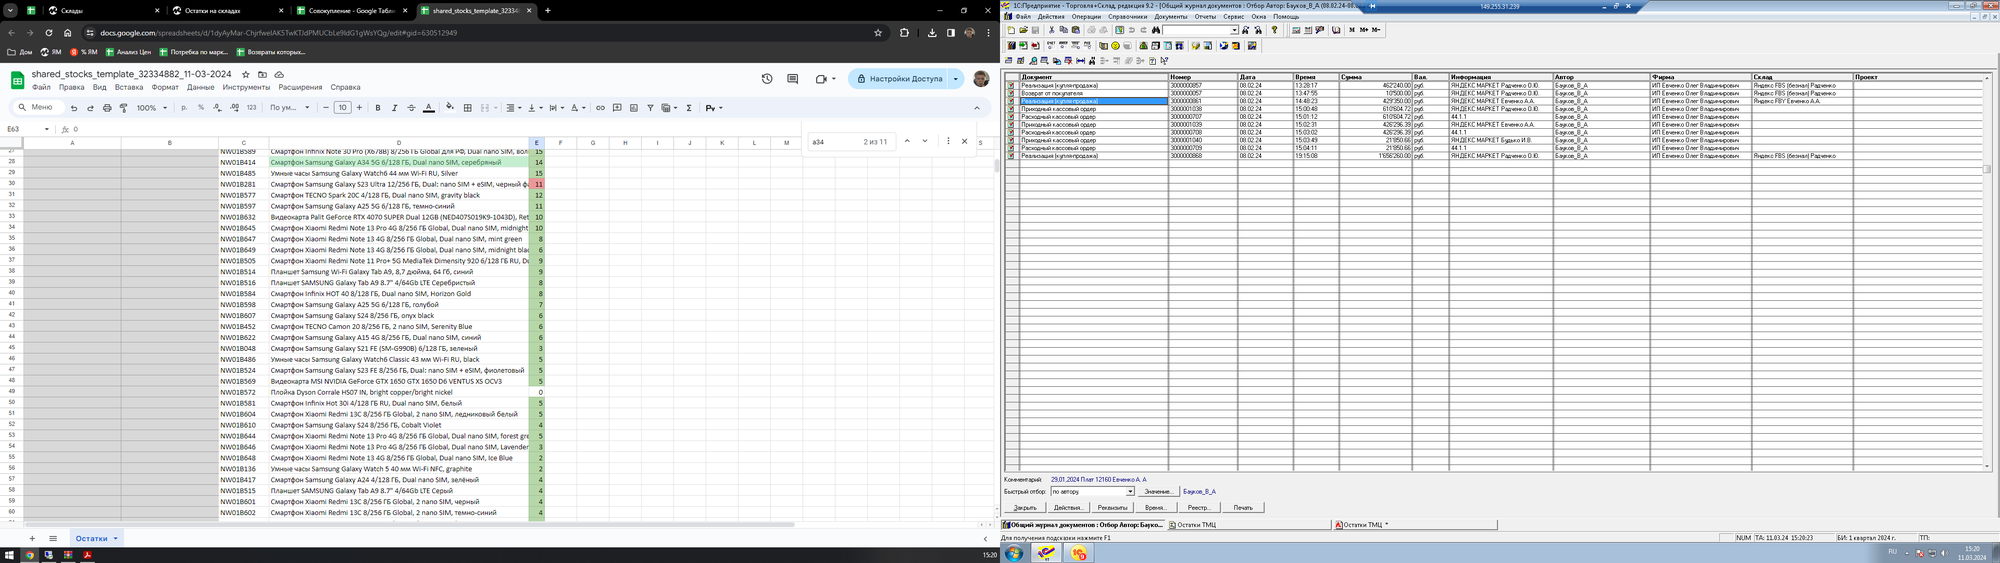Click the functions sigma icon in Sheets

point(689,108)
